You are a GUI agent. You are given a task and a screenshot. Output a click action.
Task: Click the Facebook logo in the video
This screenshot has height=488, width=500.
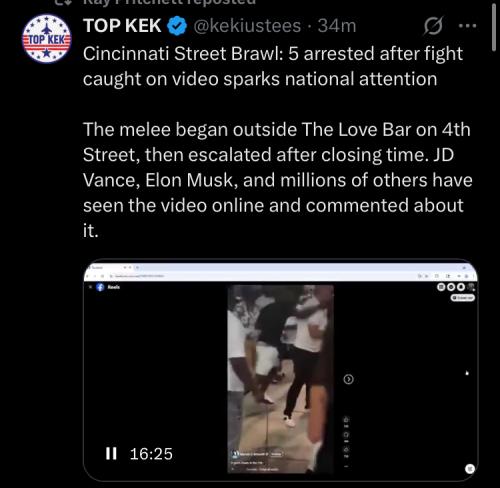coord(100,287)
